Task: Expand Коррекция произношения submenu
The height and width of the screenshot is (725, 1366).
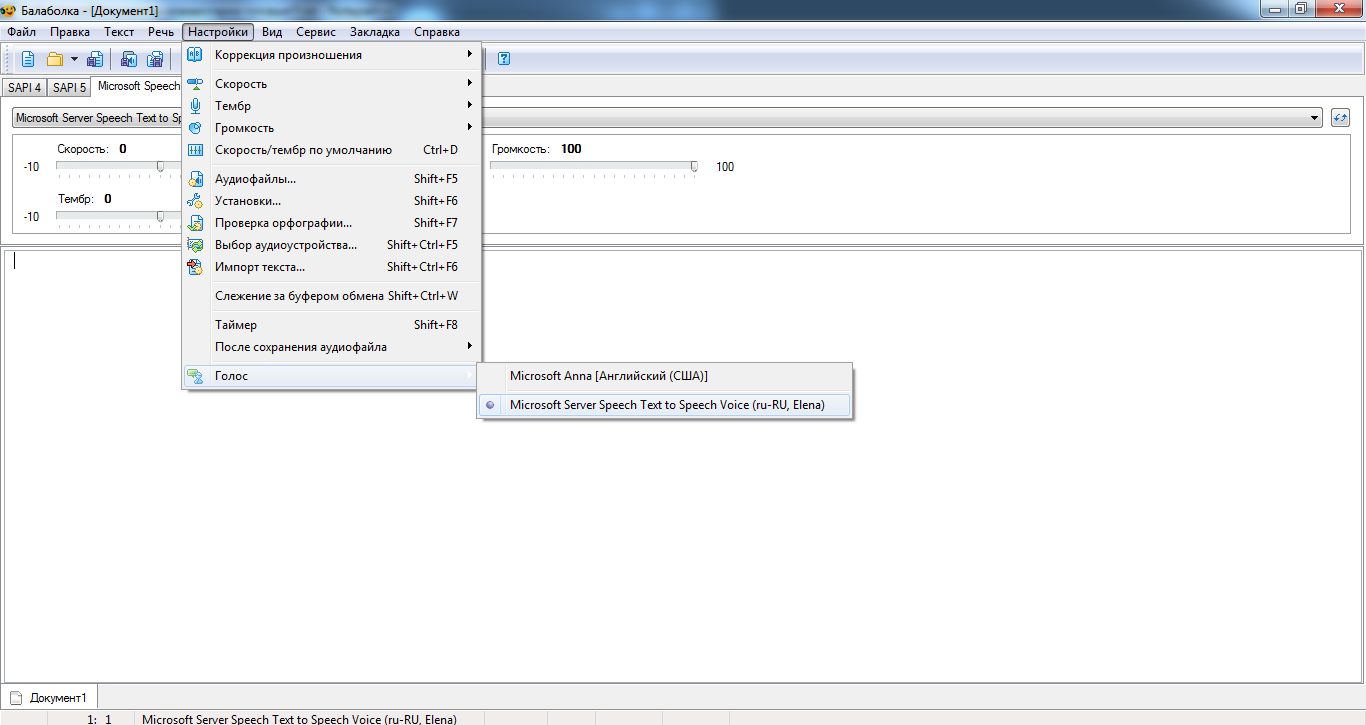Action: tap(331, 55)
